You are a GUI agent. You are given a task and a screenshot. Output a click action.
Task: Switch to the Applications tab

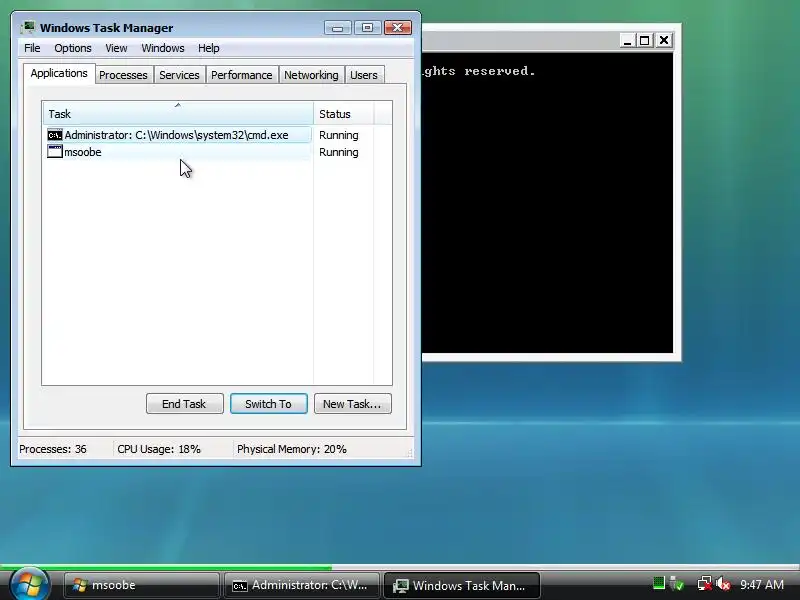click(x=59, y=73)
